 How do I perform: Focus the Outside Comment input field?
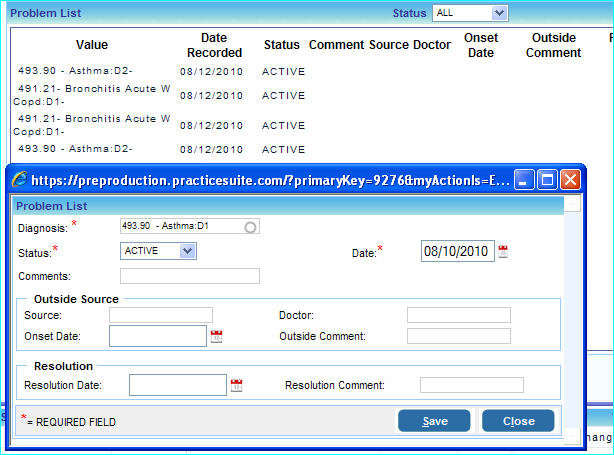pos(458,336)
